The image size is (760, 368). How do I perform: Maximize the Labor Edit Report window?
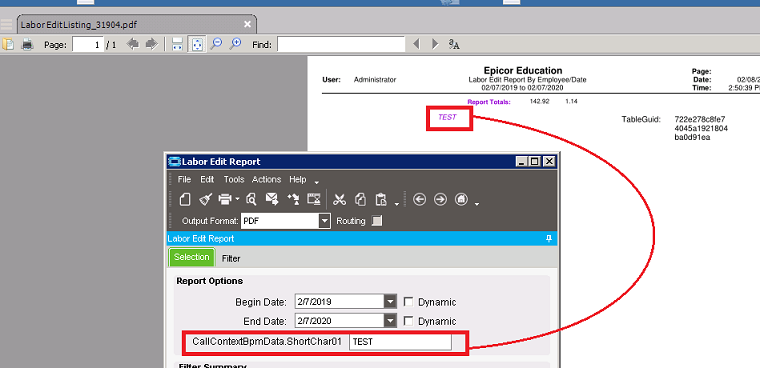coord(534,162)
